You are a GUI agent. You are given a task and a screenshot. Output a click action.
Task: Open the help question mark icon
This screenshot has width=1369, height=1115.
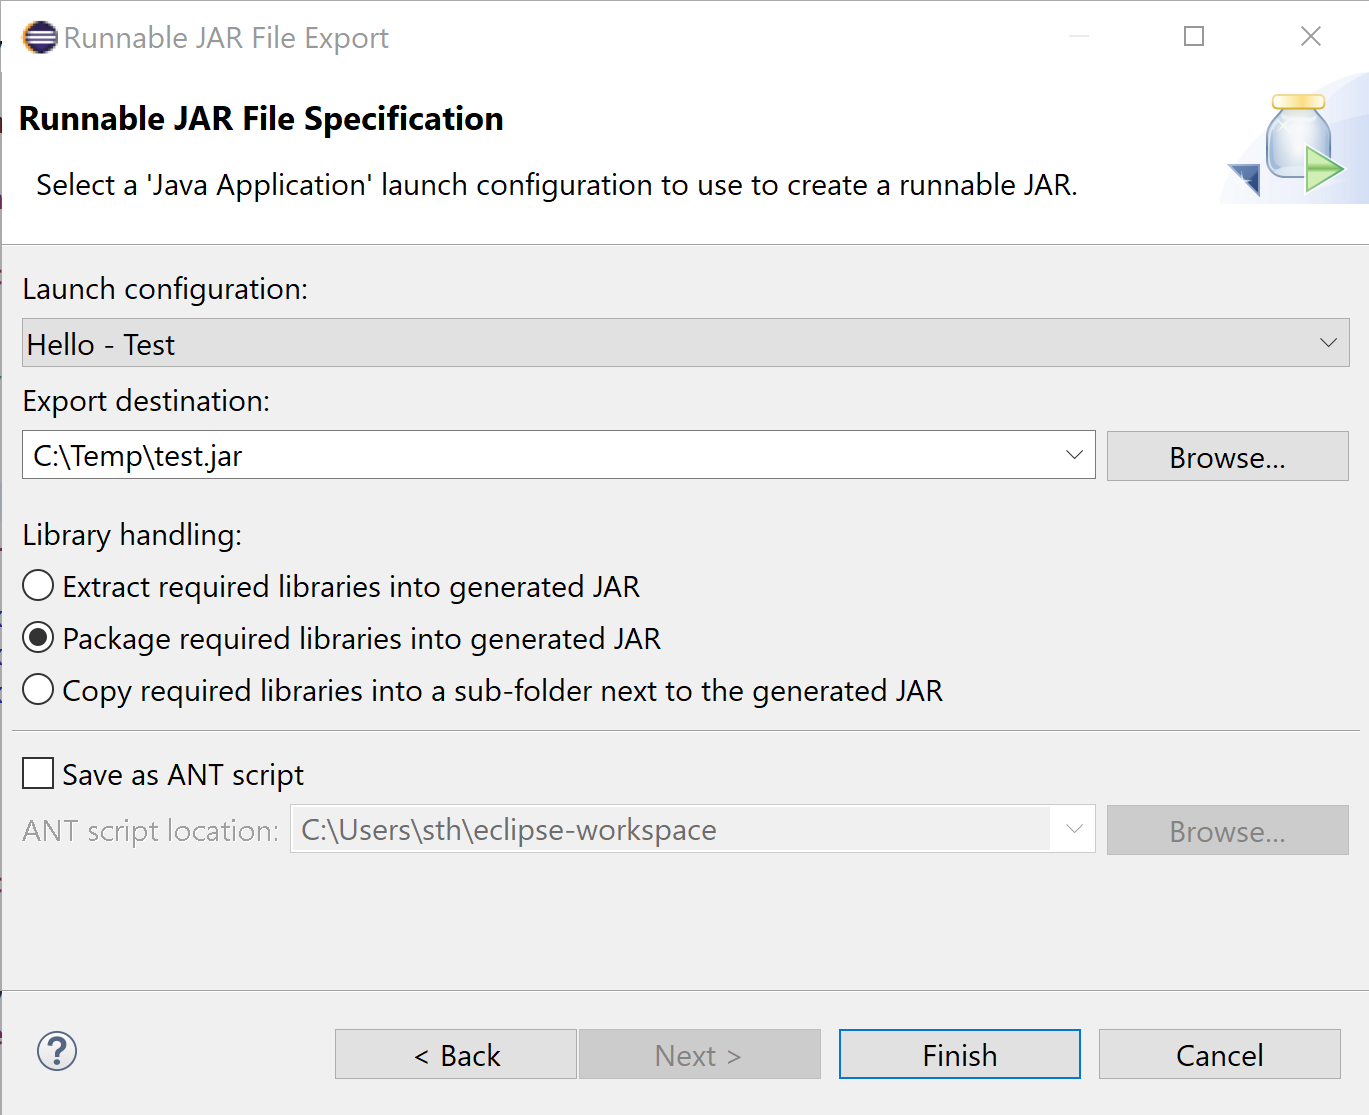57,1051
